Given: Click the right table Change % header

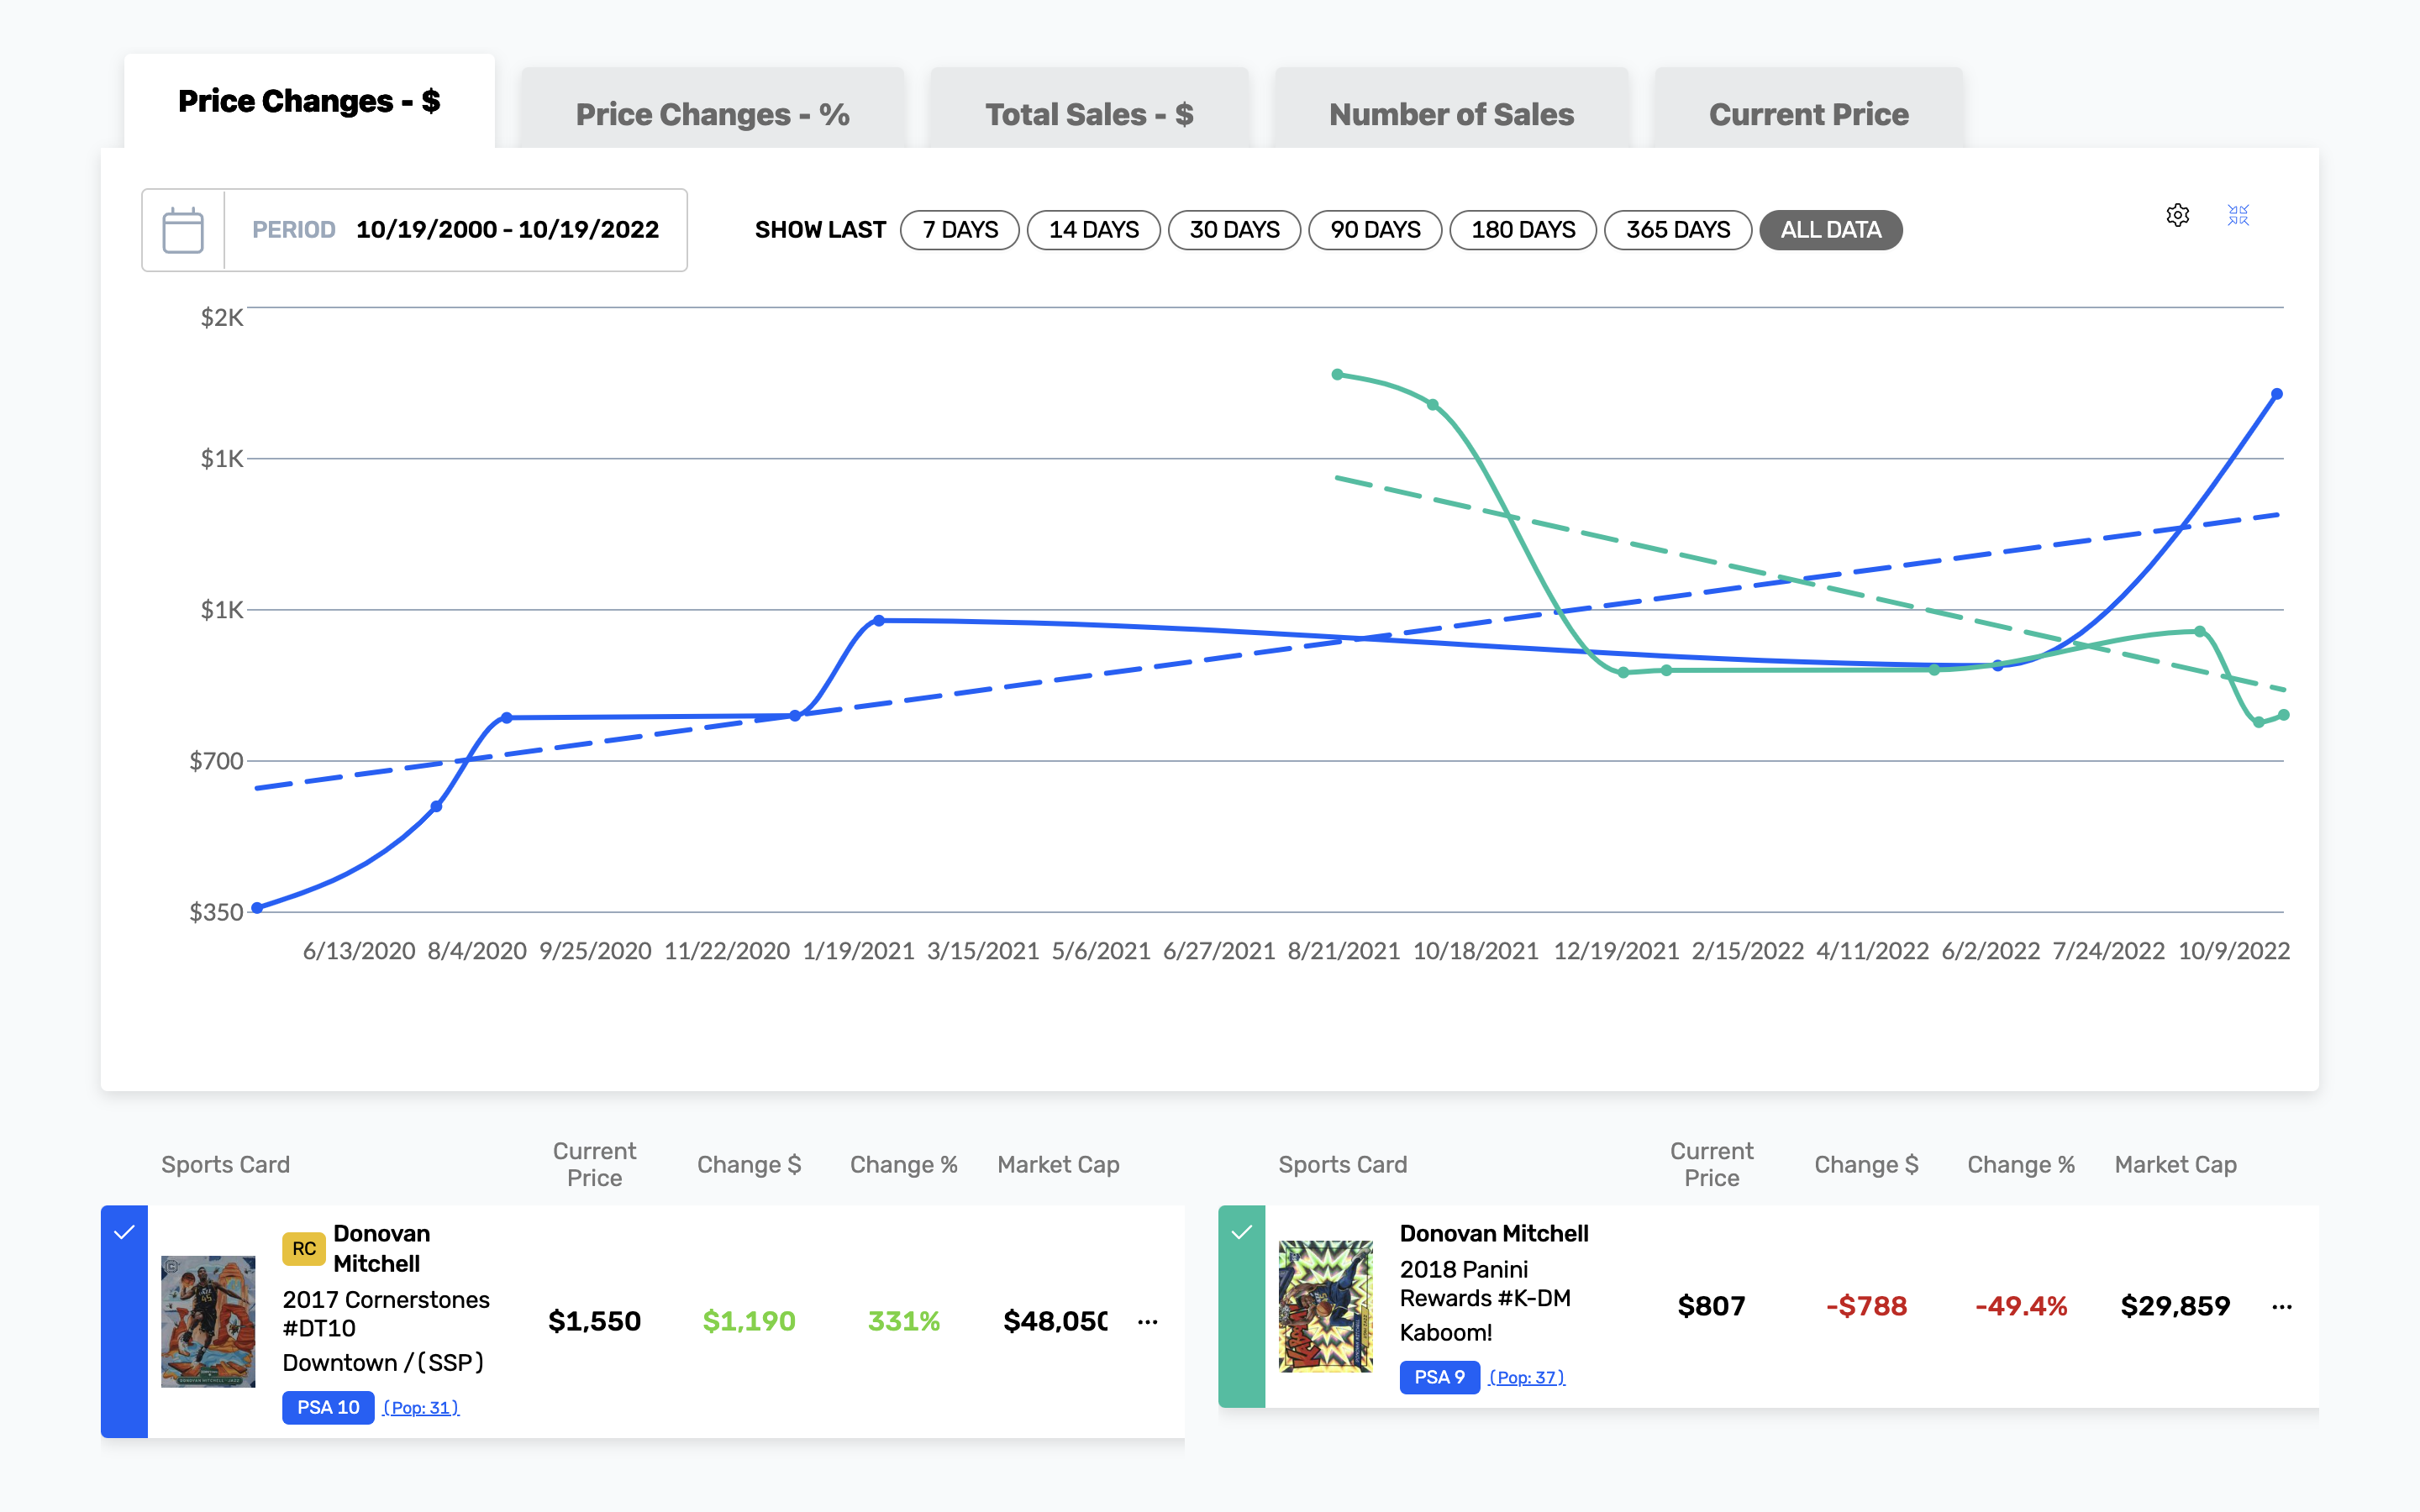Looking at the screenshot, I should click(x=2021, y=1165).
